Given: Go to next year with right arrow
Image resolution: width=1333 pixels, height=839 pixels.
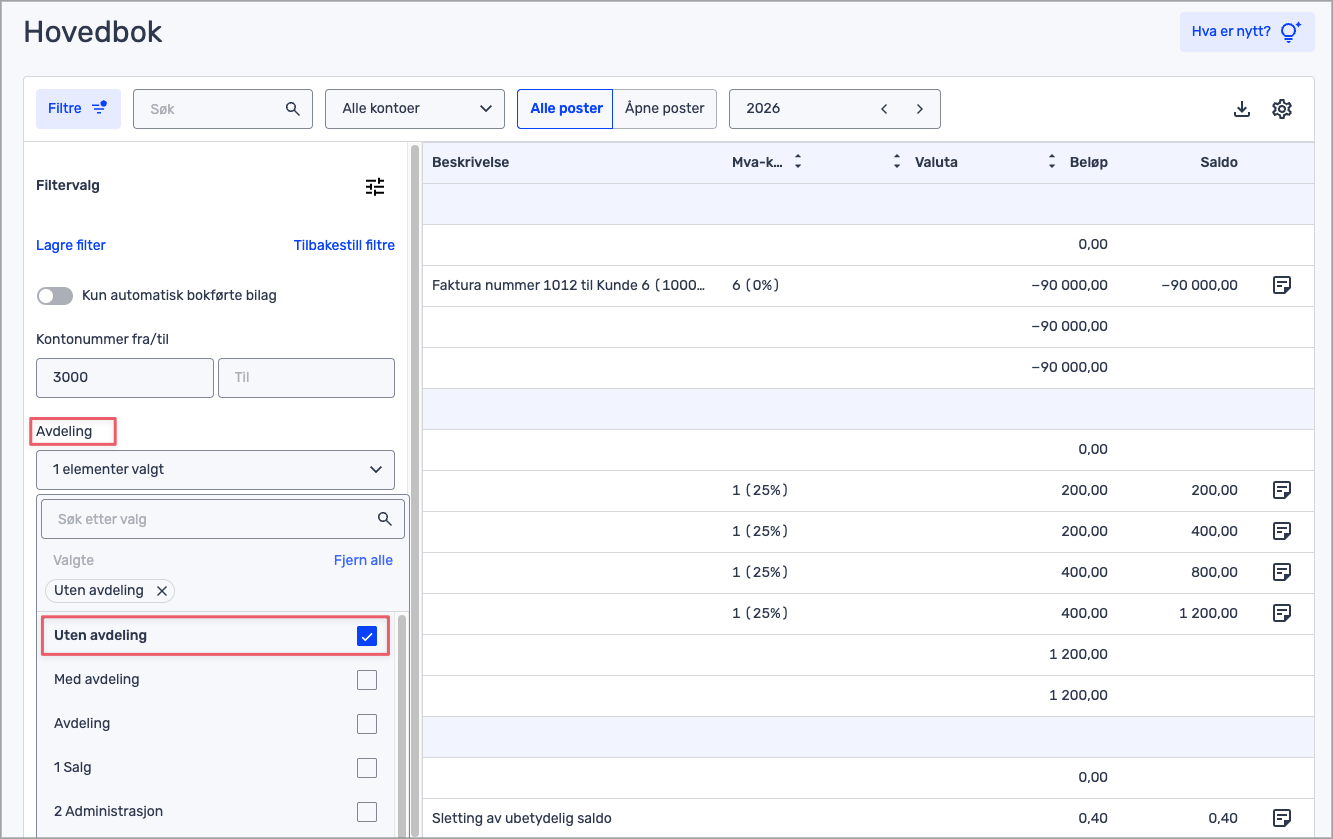Looking at the screenshot, I should tap(920, 109).
